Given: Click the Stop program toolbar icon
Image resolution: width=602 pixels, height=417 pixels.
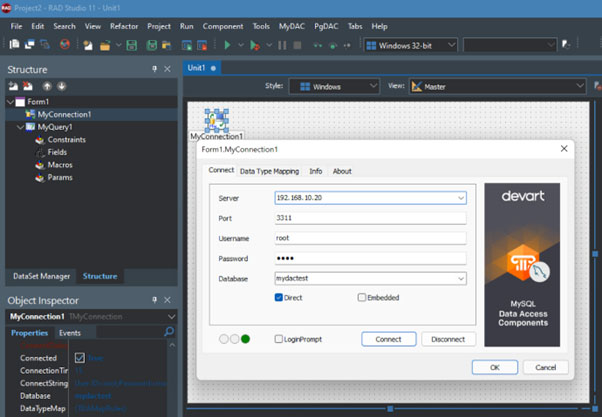Looking at the screenshot, I should (x=297, y=45).
